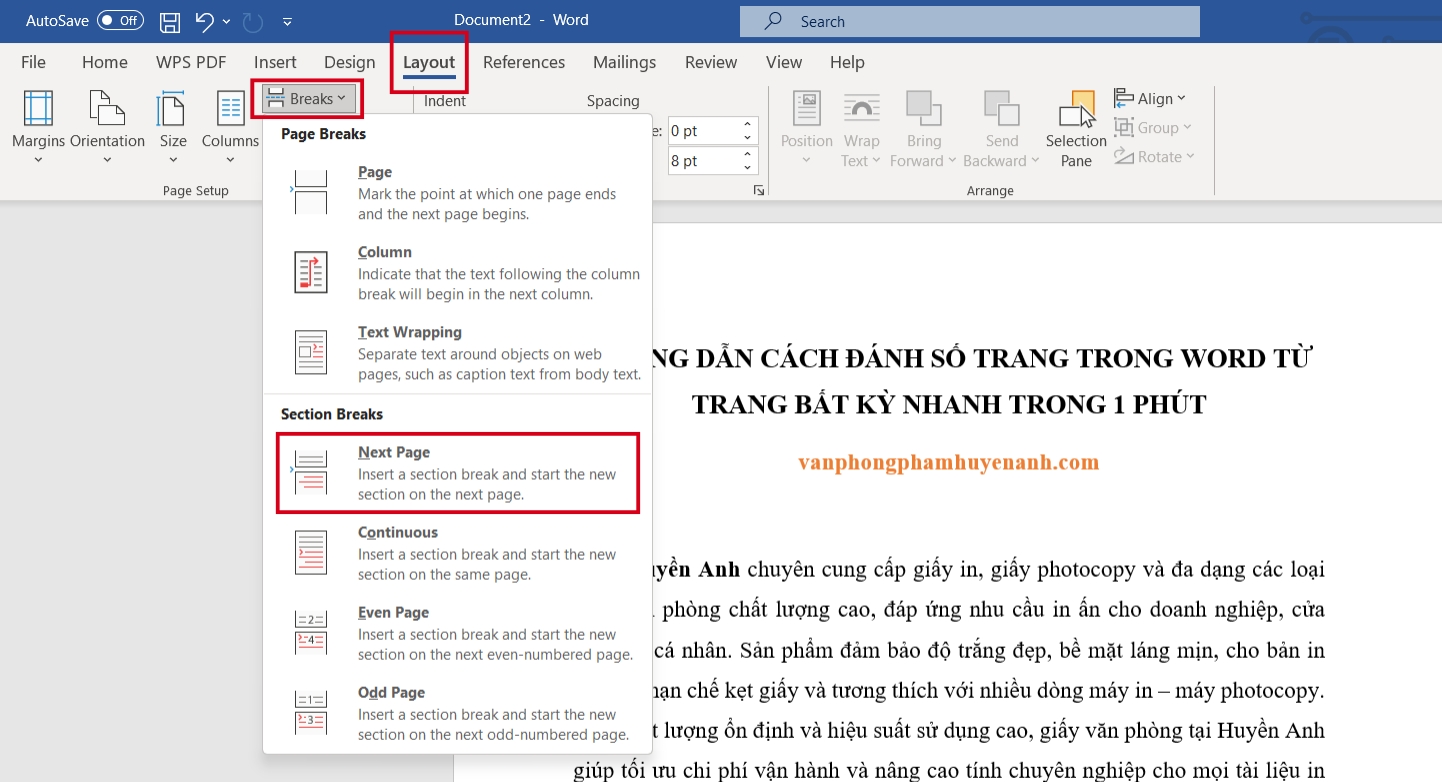Select Page break option
Image resolution: width=1442 pixels, height=782 pixels.
tap(457, 192)
